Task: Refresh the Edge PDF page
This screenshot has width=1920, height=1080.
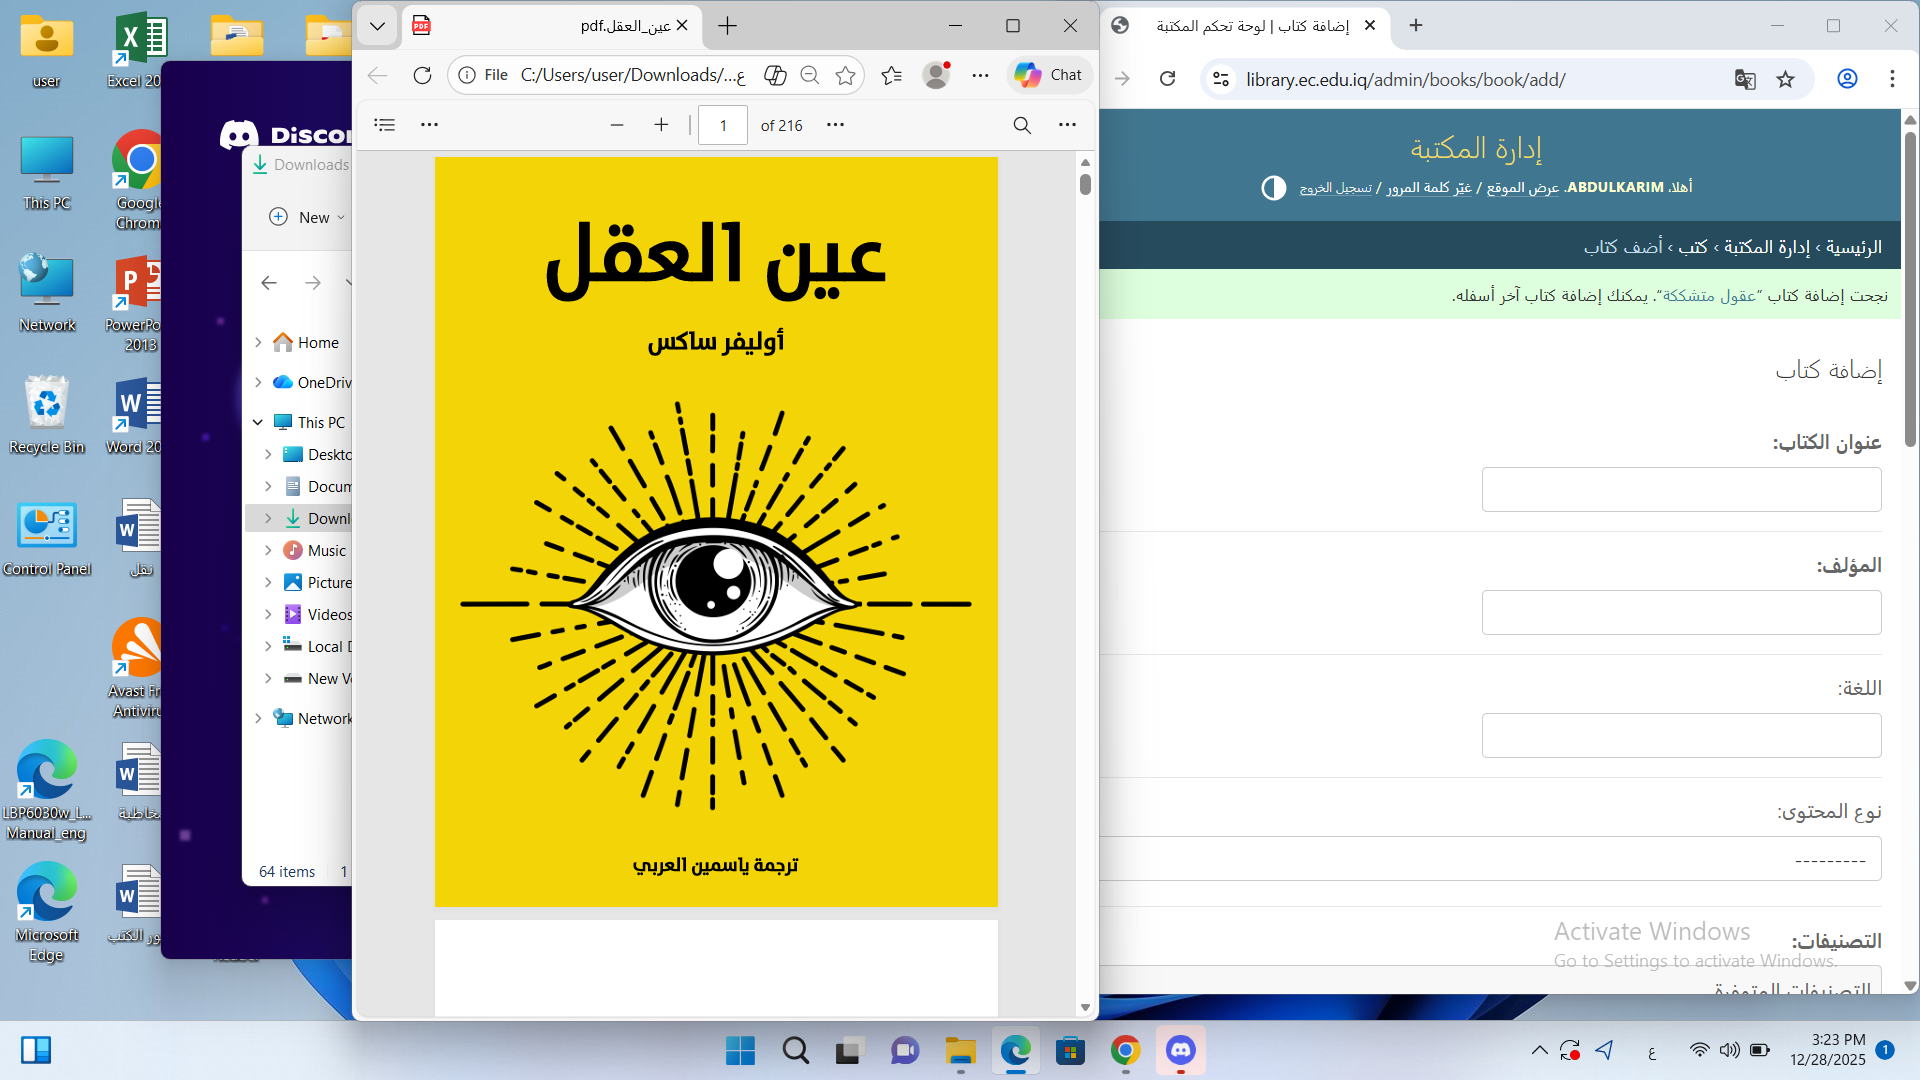Action: tap(422, 75)
